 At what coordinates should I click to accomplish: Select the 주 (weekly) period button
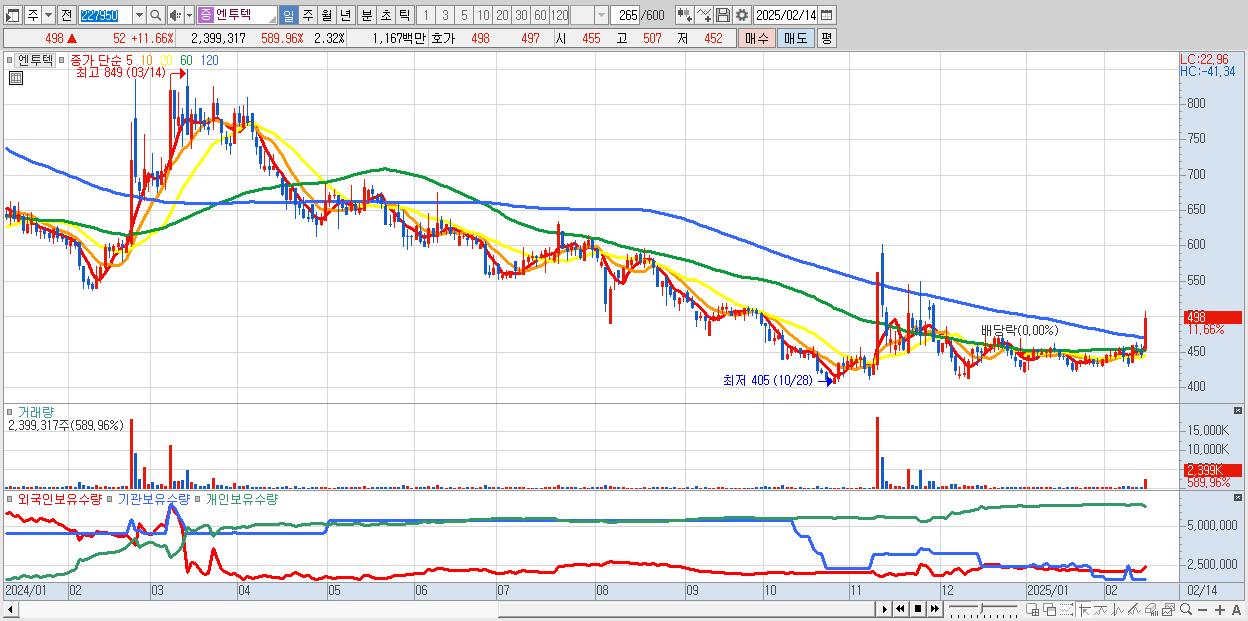[307, 15]
